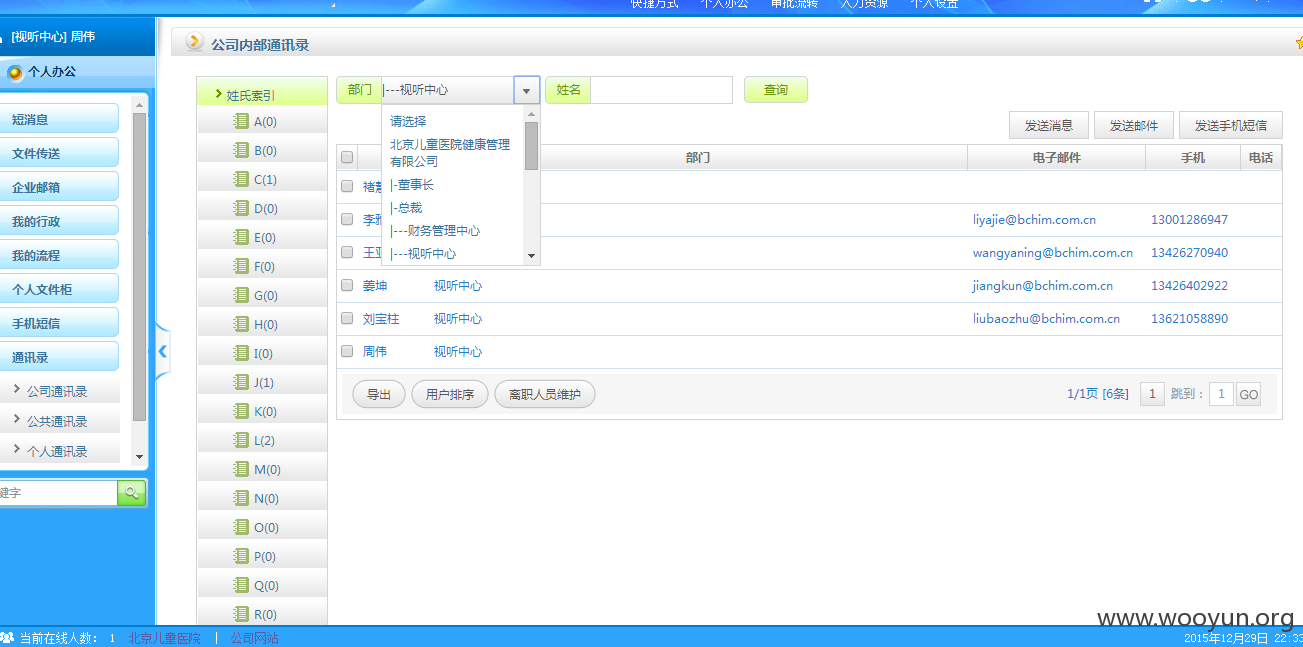The height and width of the screenshot is (647, 1303).
Task: Check the box next to 姜坤
Action: click(347, 285)
